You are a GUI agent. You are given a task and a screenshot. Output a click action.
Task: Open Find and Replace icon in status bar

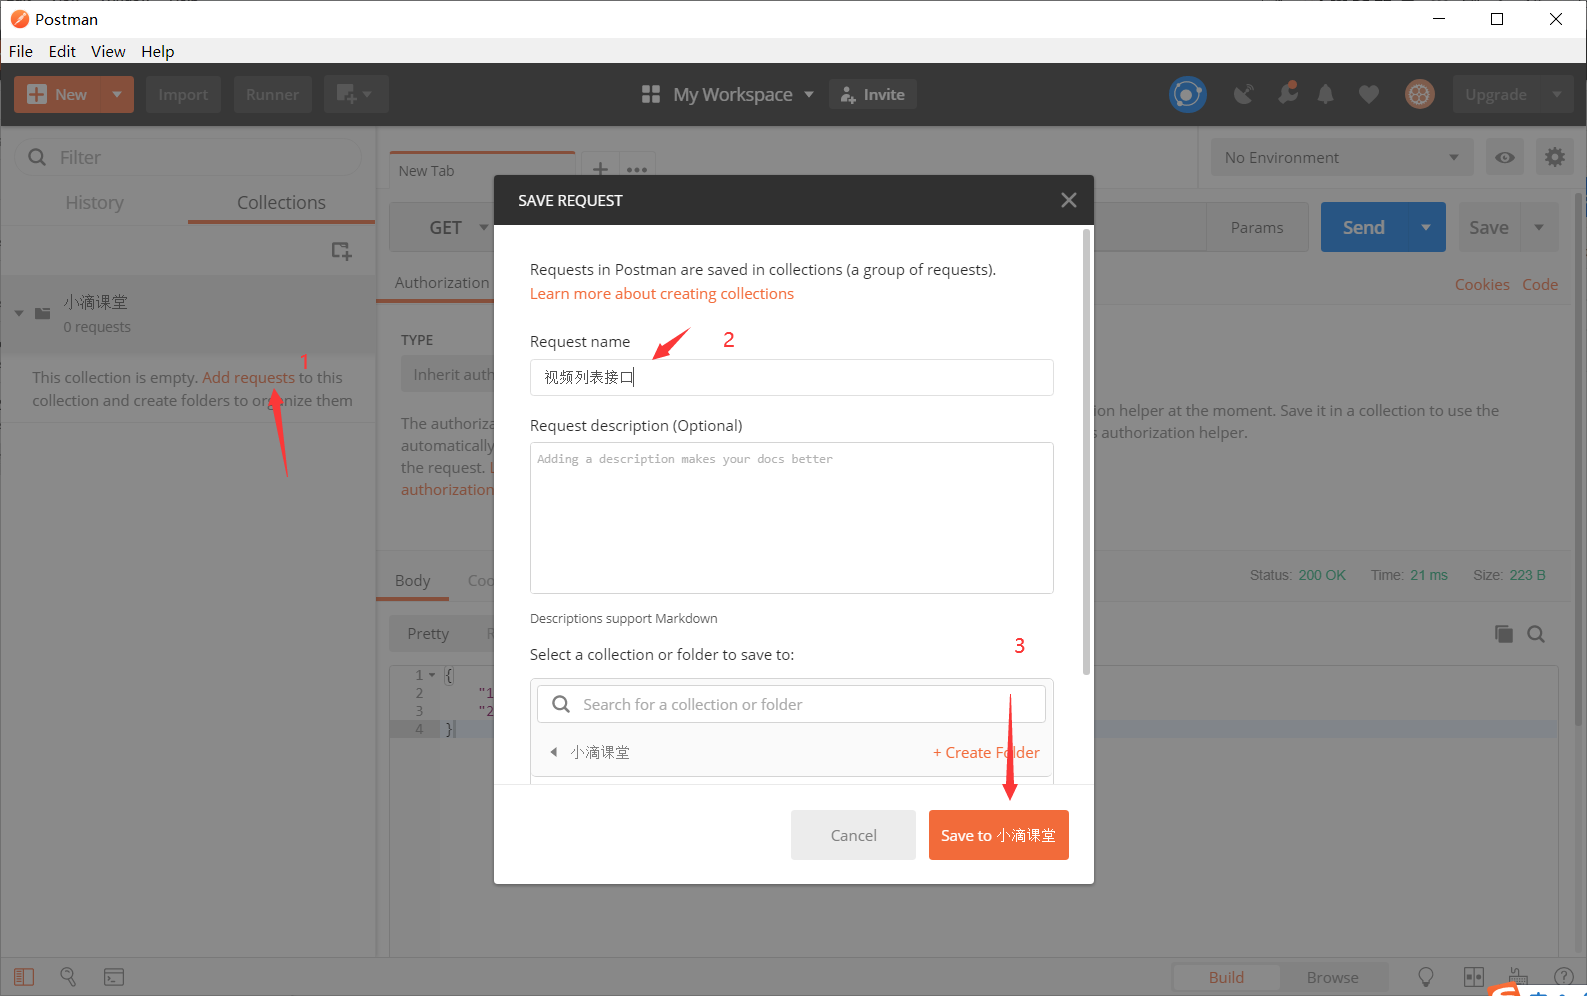pos(68,977)
